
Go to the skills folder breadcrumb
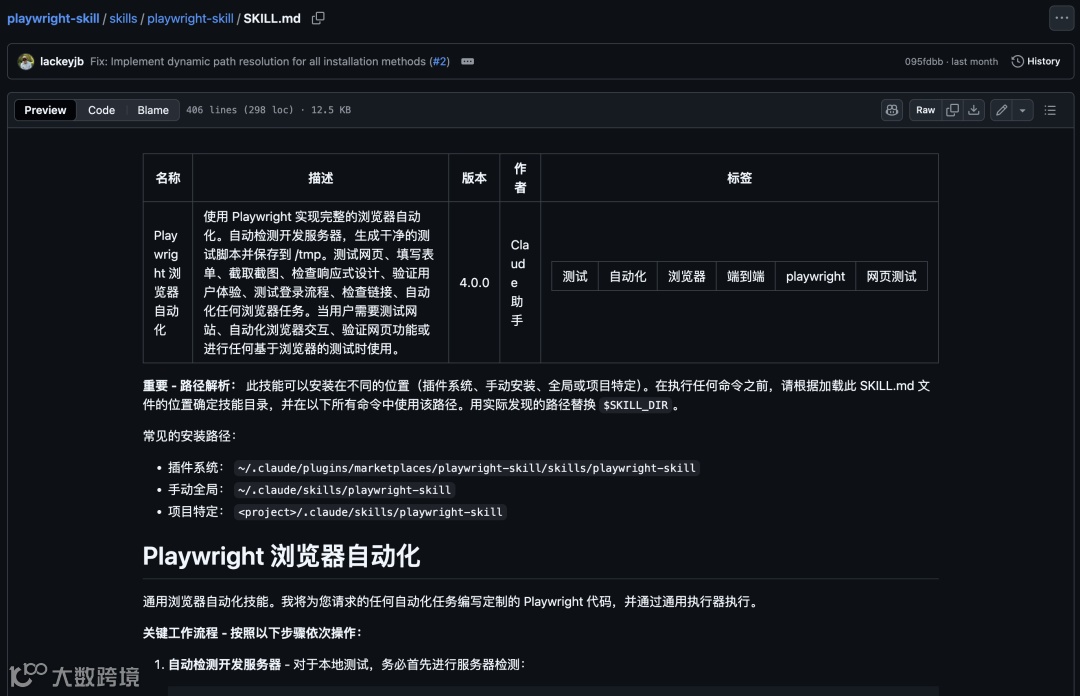point(123,19)
